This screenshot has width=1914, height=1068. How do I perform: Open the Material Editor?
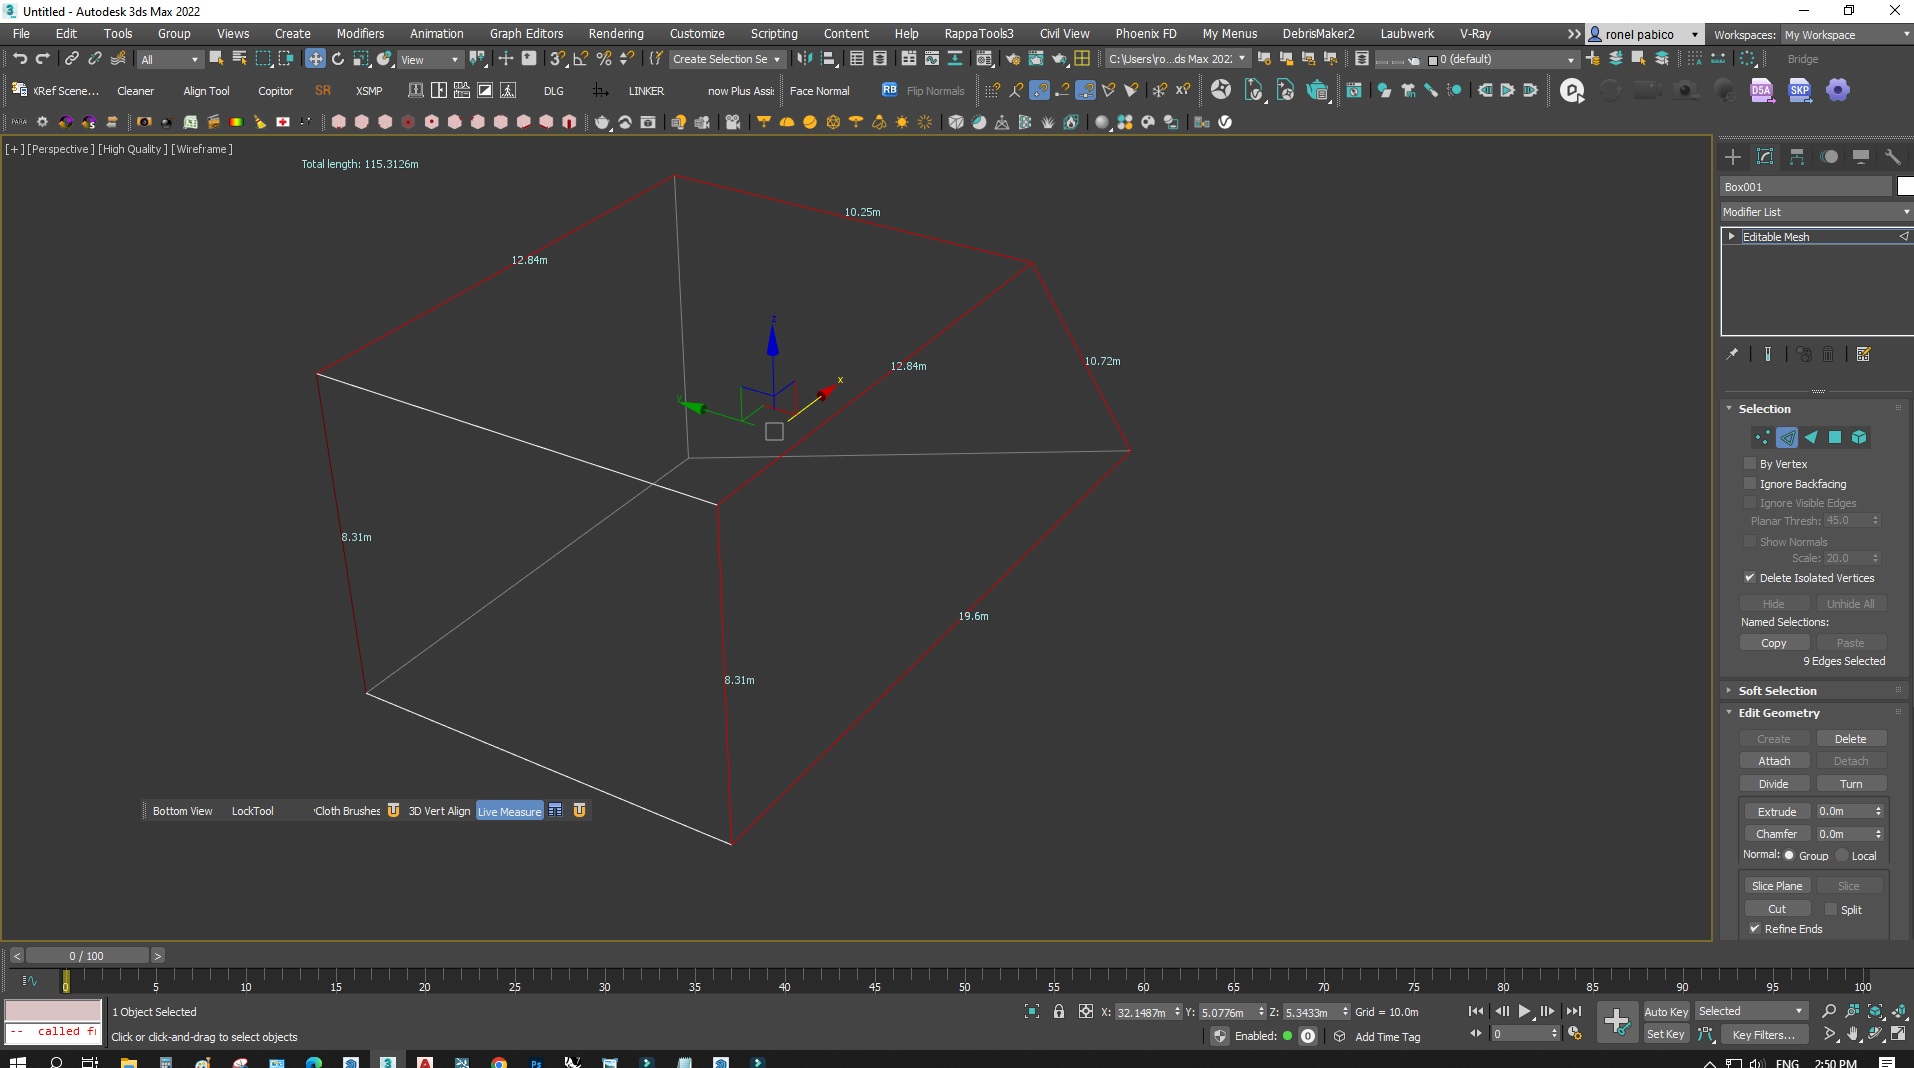984,59
